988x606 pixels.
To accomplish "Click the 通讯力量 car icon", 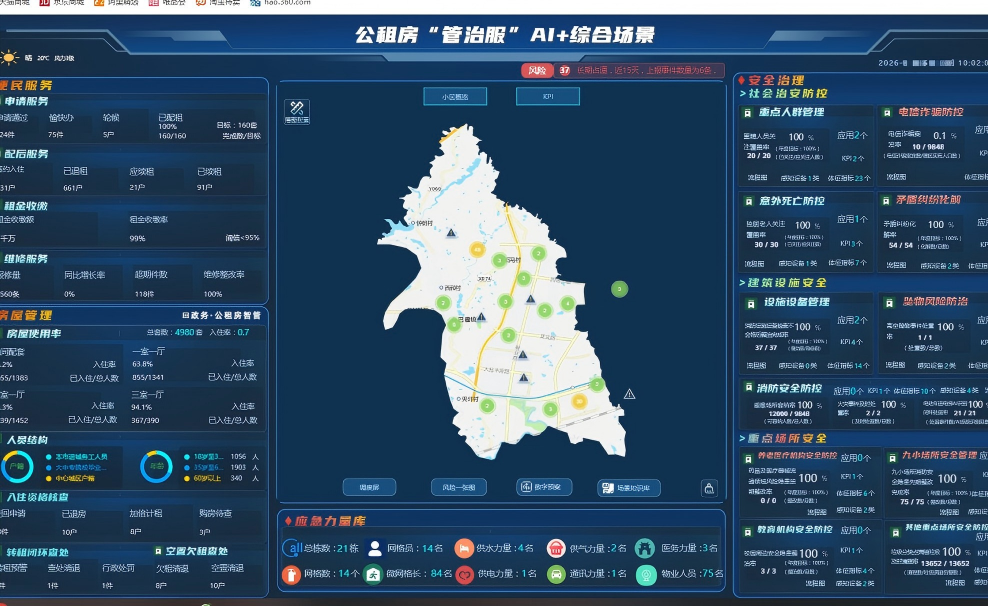I will (x=555, y=574).
